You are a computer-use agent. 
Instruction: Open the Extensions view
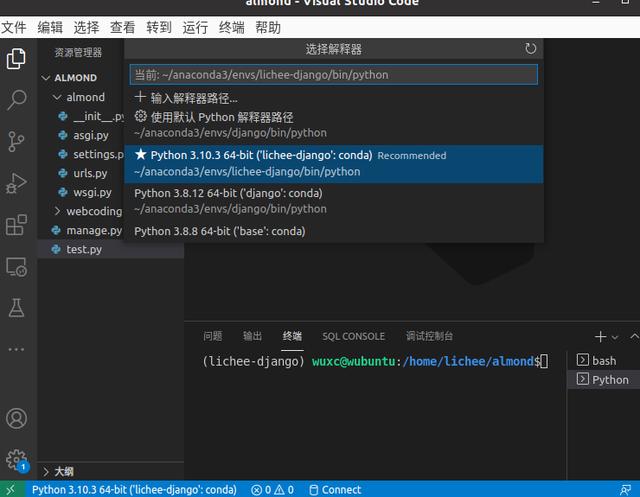point(16,225)
